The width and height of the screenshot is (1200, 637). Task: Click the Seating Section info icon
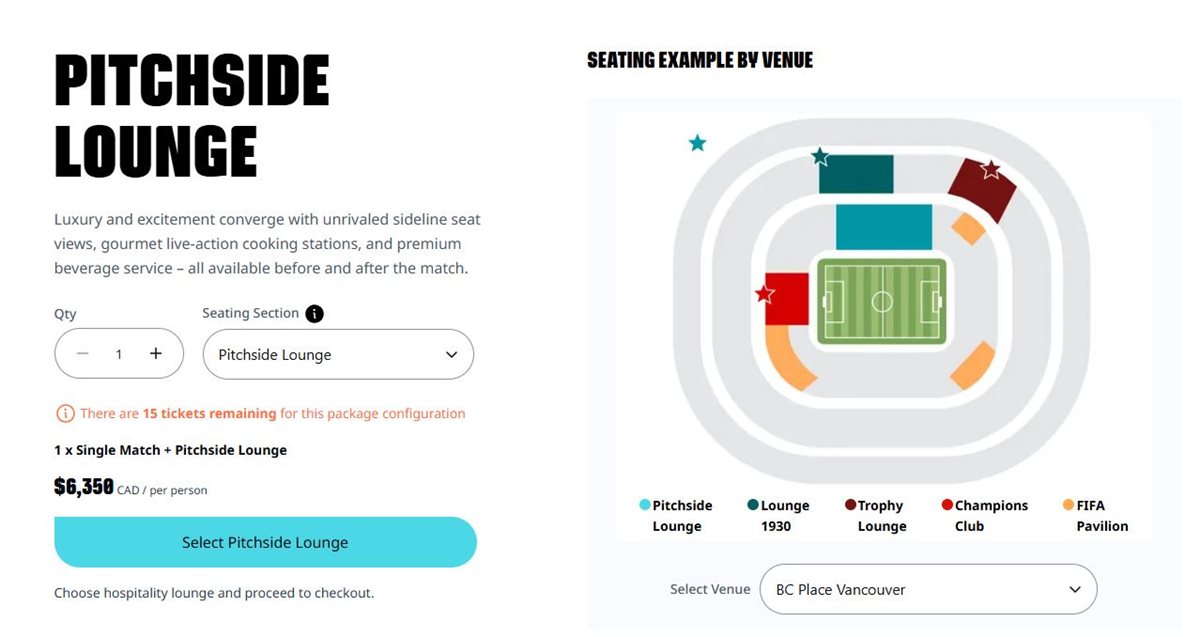click(314, 314)
